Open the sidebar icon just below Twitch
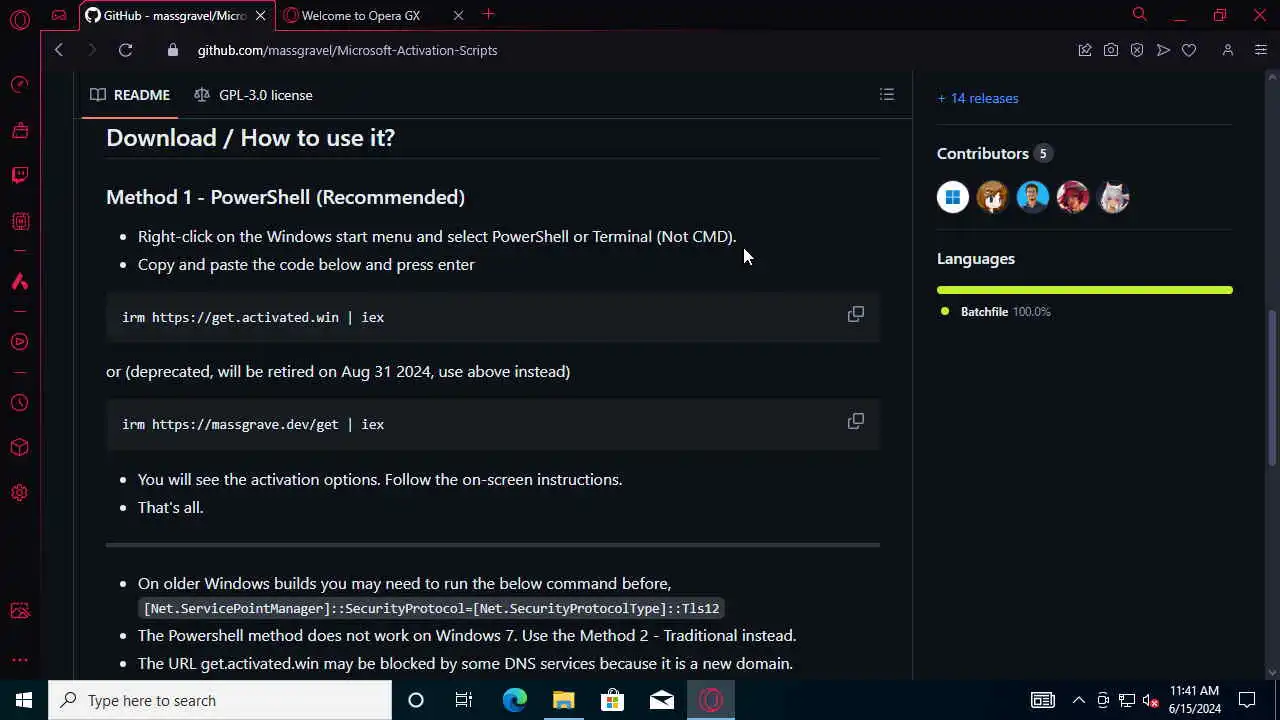Image resolution: width=1280 pixels, height=720 pixels. pyautogui.click(x=19, y=221)
